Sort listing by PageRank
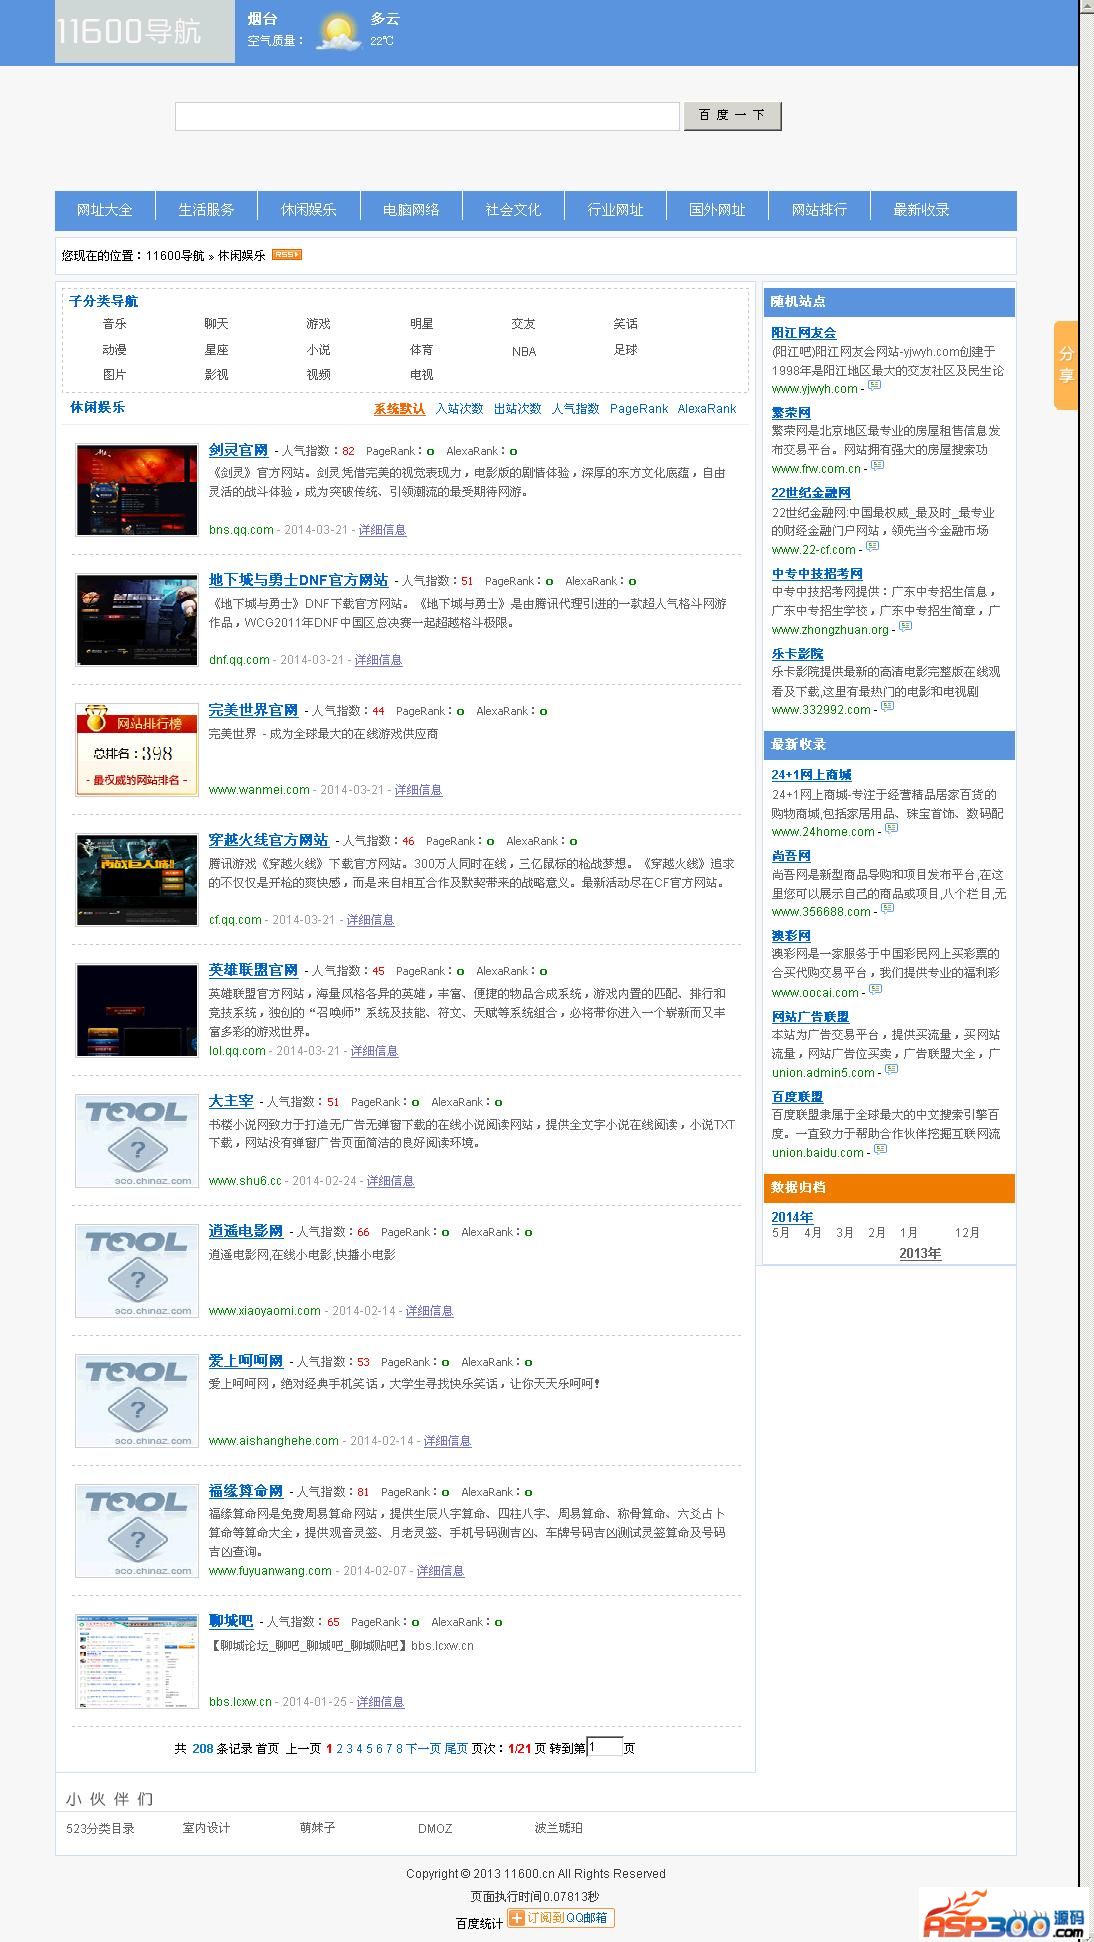This screenshot has width=1094, height=1942. tap(639, 409)
